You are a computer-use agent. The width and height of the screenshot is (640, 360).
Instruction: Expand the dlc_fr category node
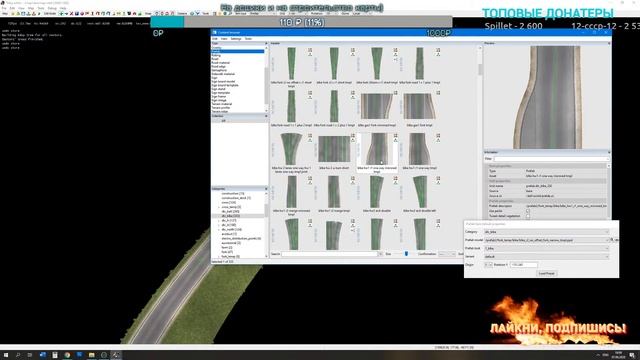pos(219,220)
